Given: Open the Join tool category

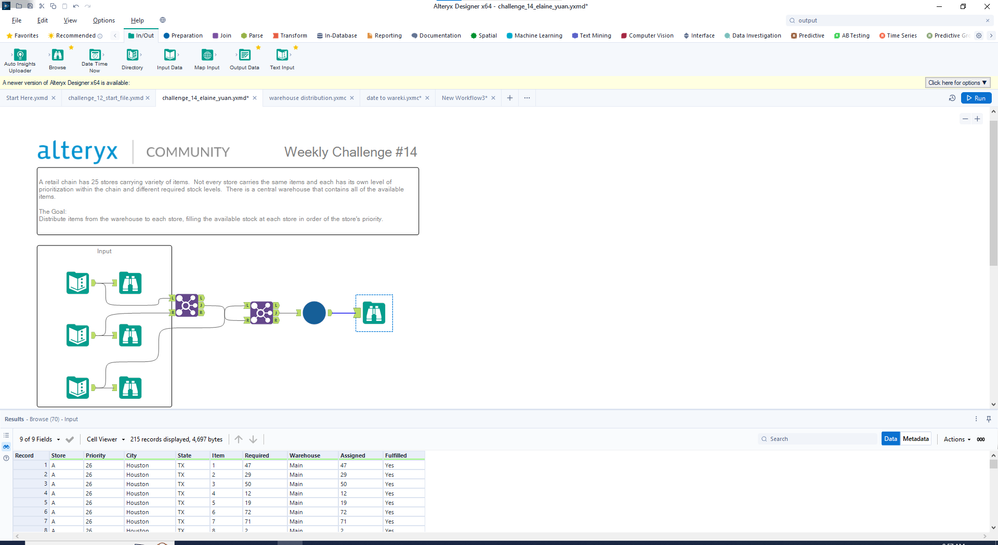Looking at the screenshot, I should [x=222, y=36].
